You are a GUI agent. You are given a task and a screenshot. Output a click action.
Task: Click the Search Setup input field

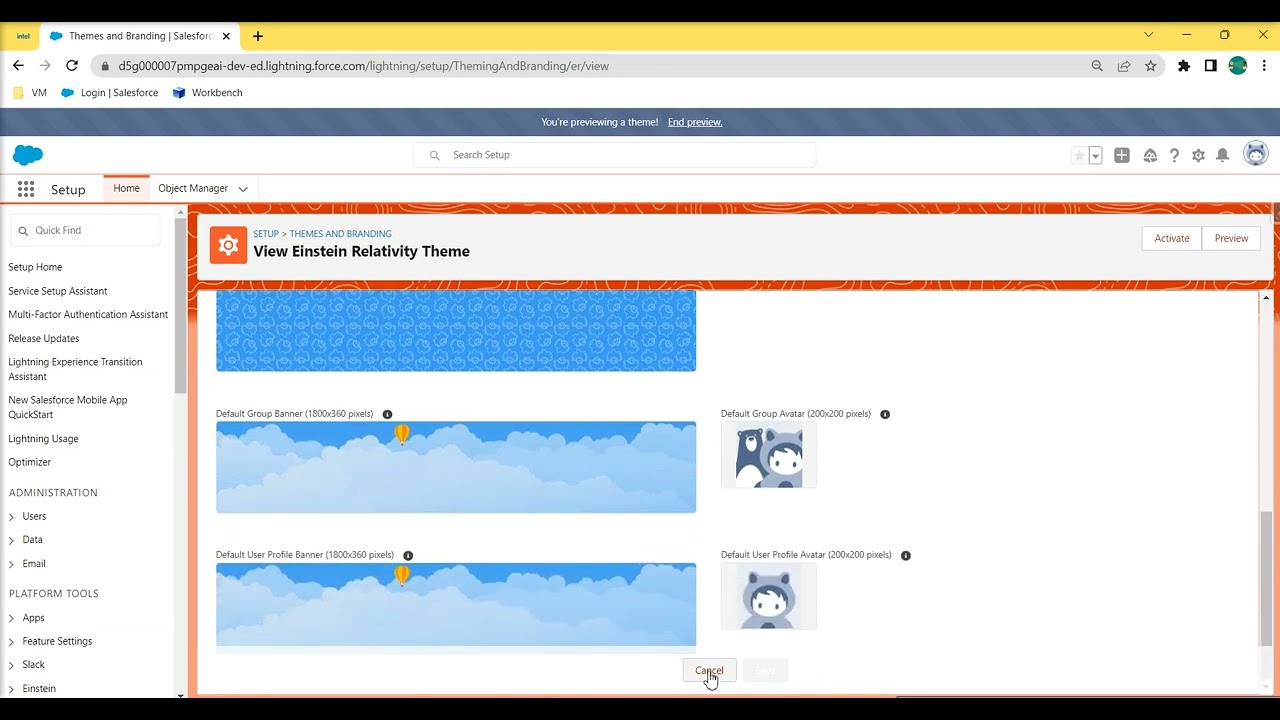615,155
